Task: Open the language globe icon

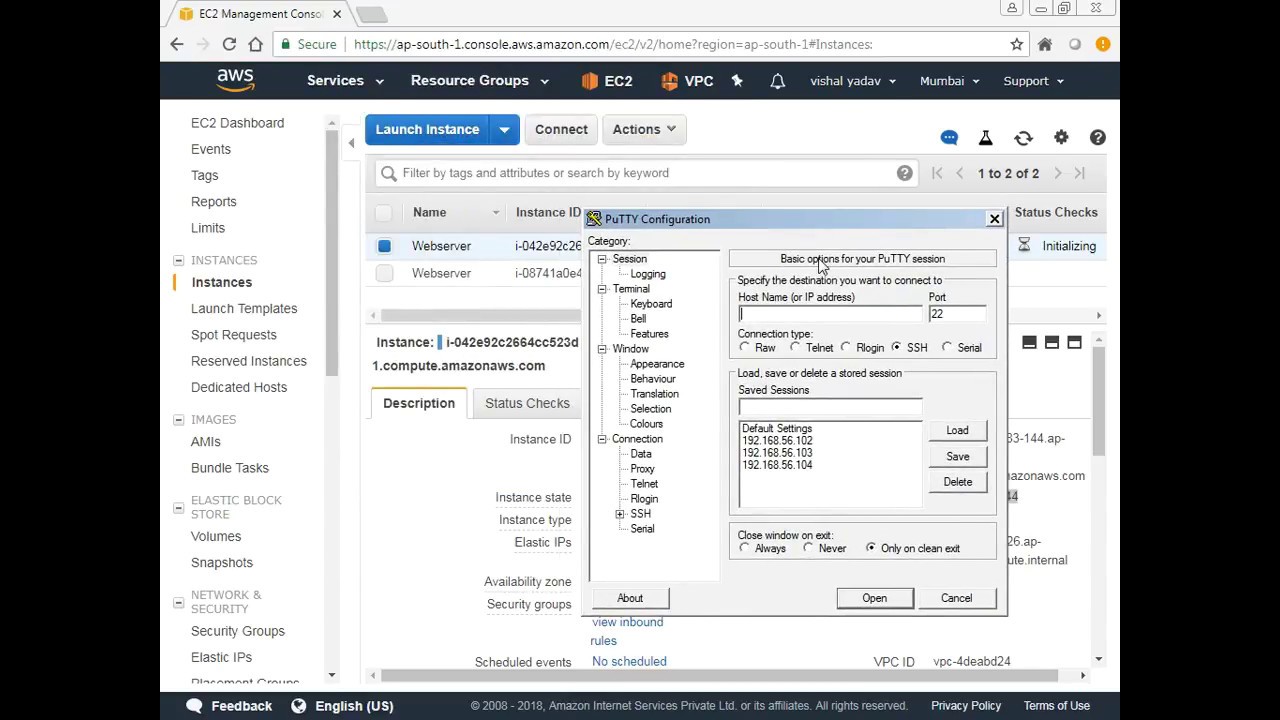Action: point(298,706)
